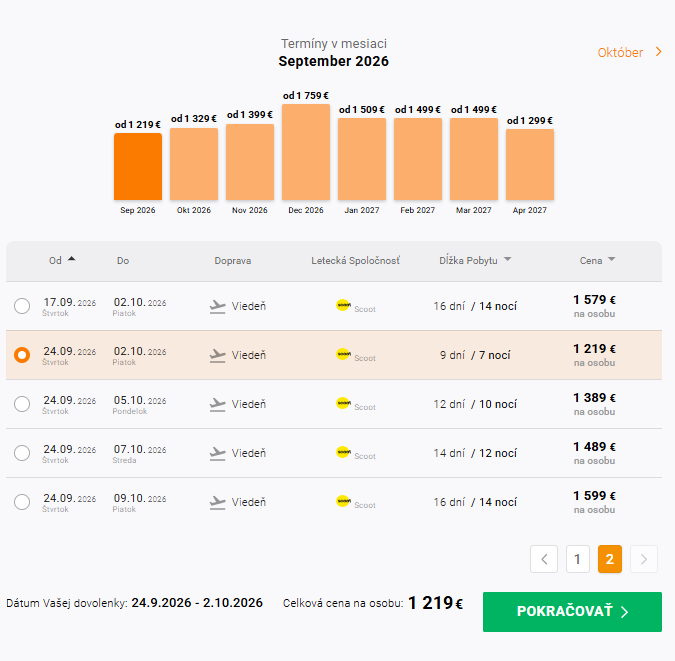Open the Dĺžka Pobytu sort dropdown
675x661 pixels.
(x=508, y=259)
